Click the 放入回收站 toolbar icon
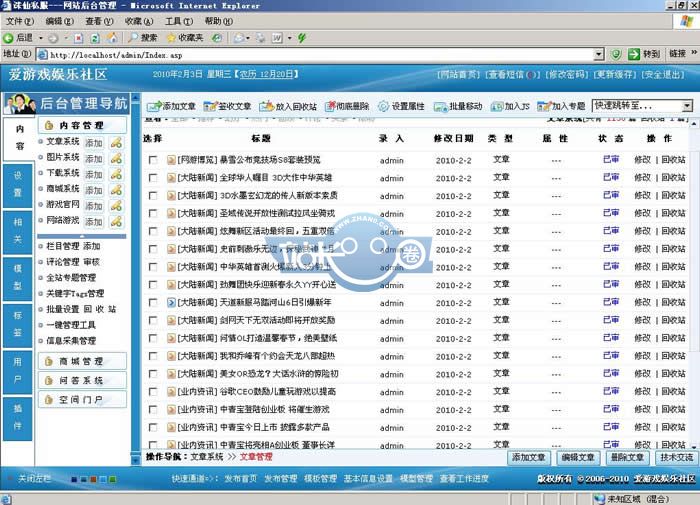The width and height of the screenshot is (700, 505). pyautogui.click(x=267, y=106)
